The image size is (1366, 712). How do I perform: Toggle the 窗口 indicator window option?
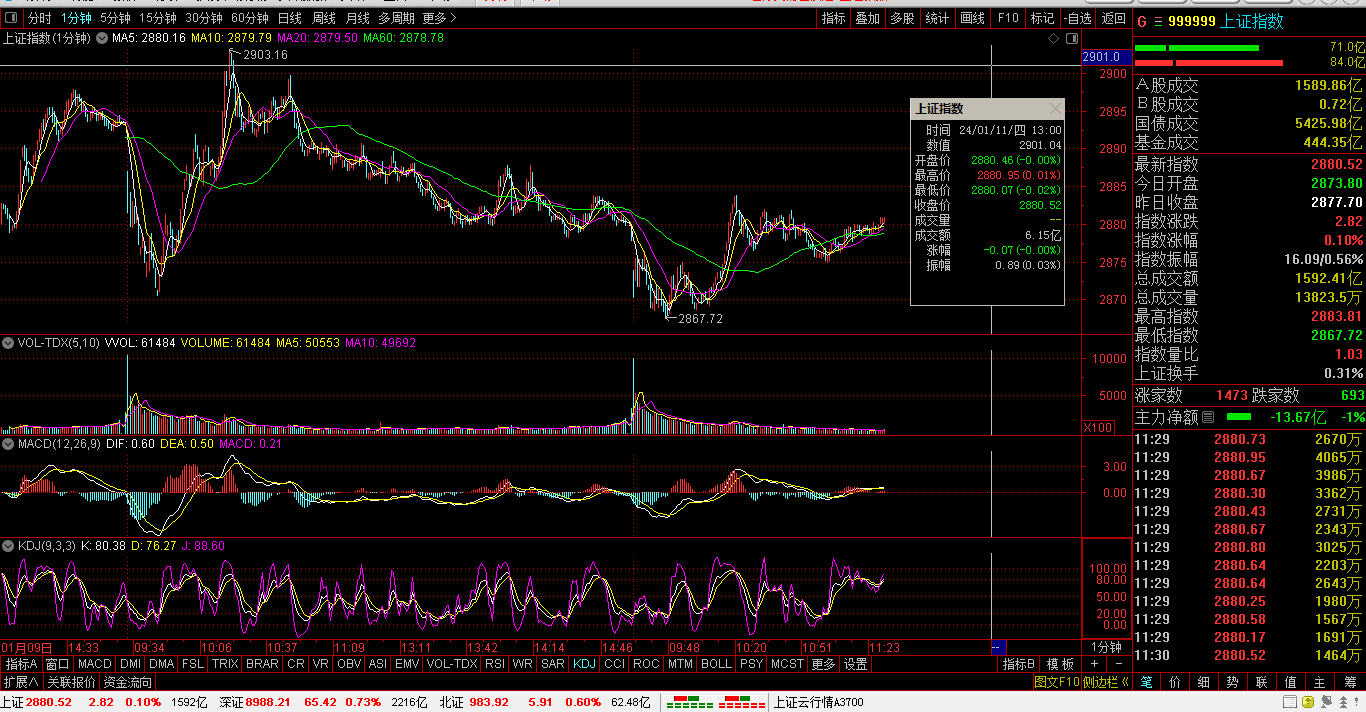point(57,664)
